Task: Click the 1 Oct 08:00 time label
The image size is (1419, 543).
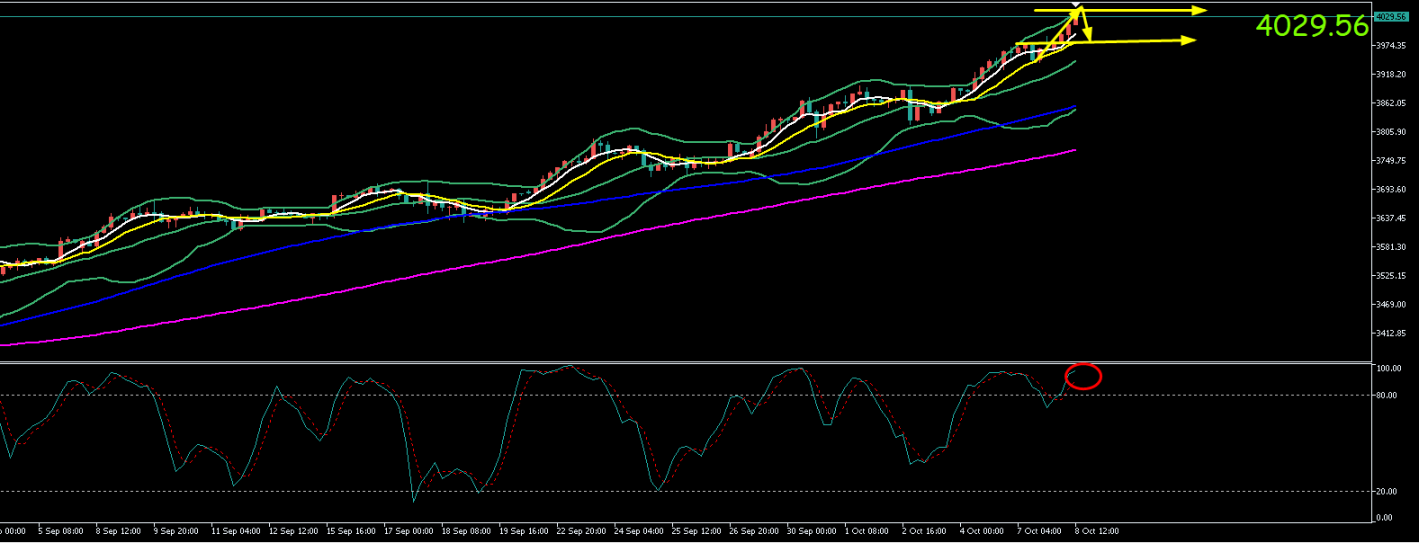Action: pyautogui.click(x=867, y=530)
